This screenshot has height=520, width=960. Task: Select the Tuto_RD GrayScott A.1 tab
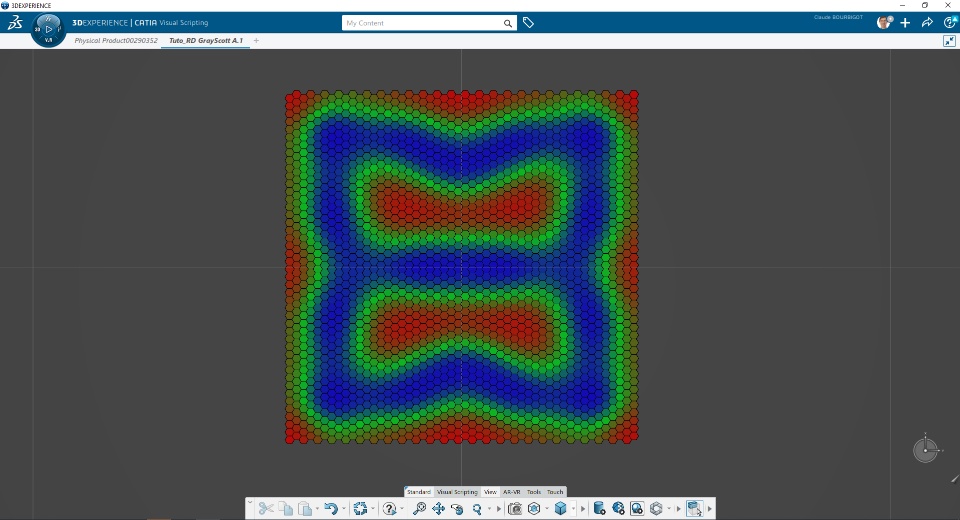point(206,40)
